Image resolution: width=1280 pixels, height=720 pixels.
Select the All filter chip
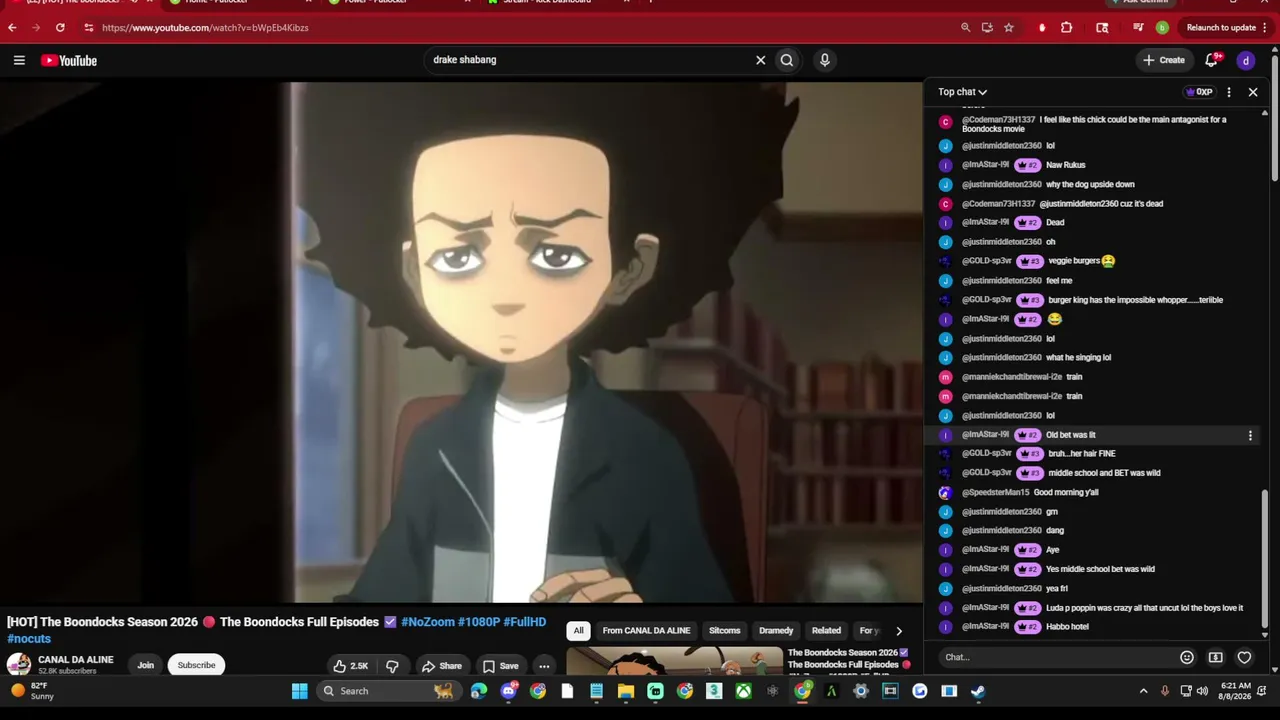[578, 631]
